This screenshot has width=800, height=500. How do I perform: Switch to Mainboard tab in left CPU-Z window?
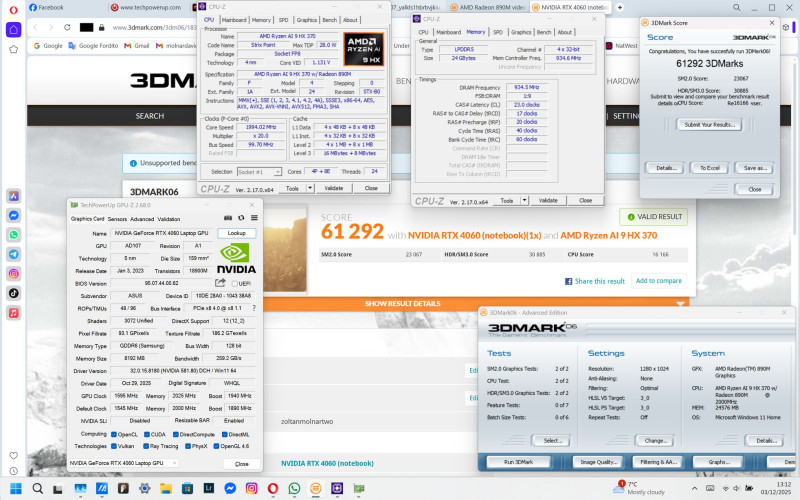234,20
